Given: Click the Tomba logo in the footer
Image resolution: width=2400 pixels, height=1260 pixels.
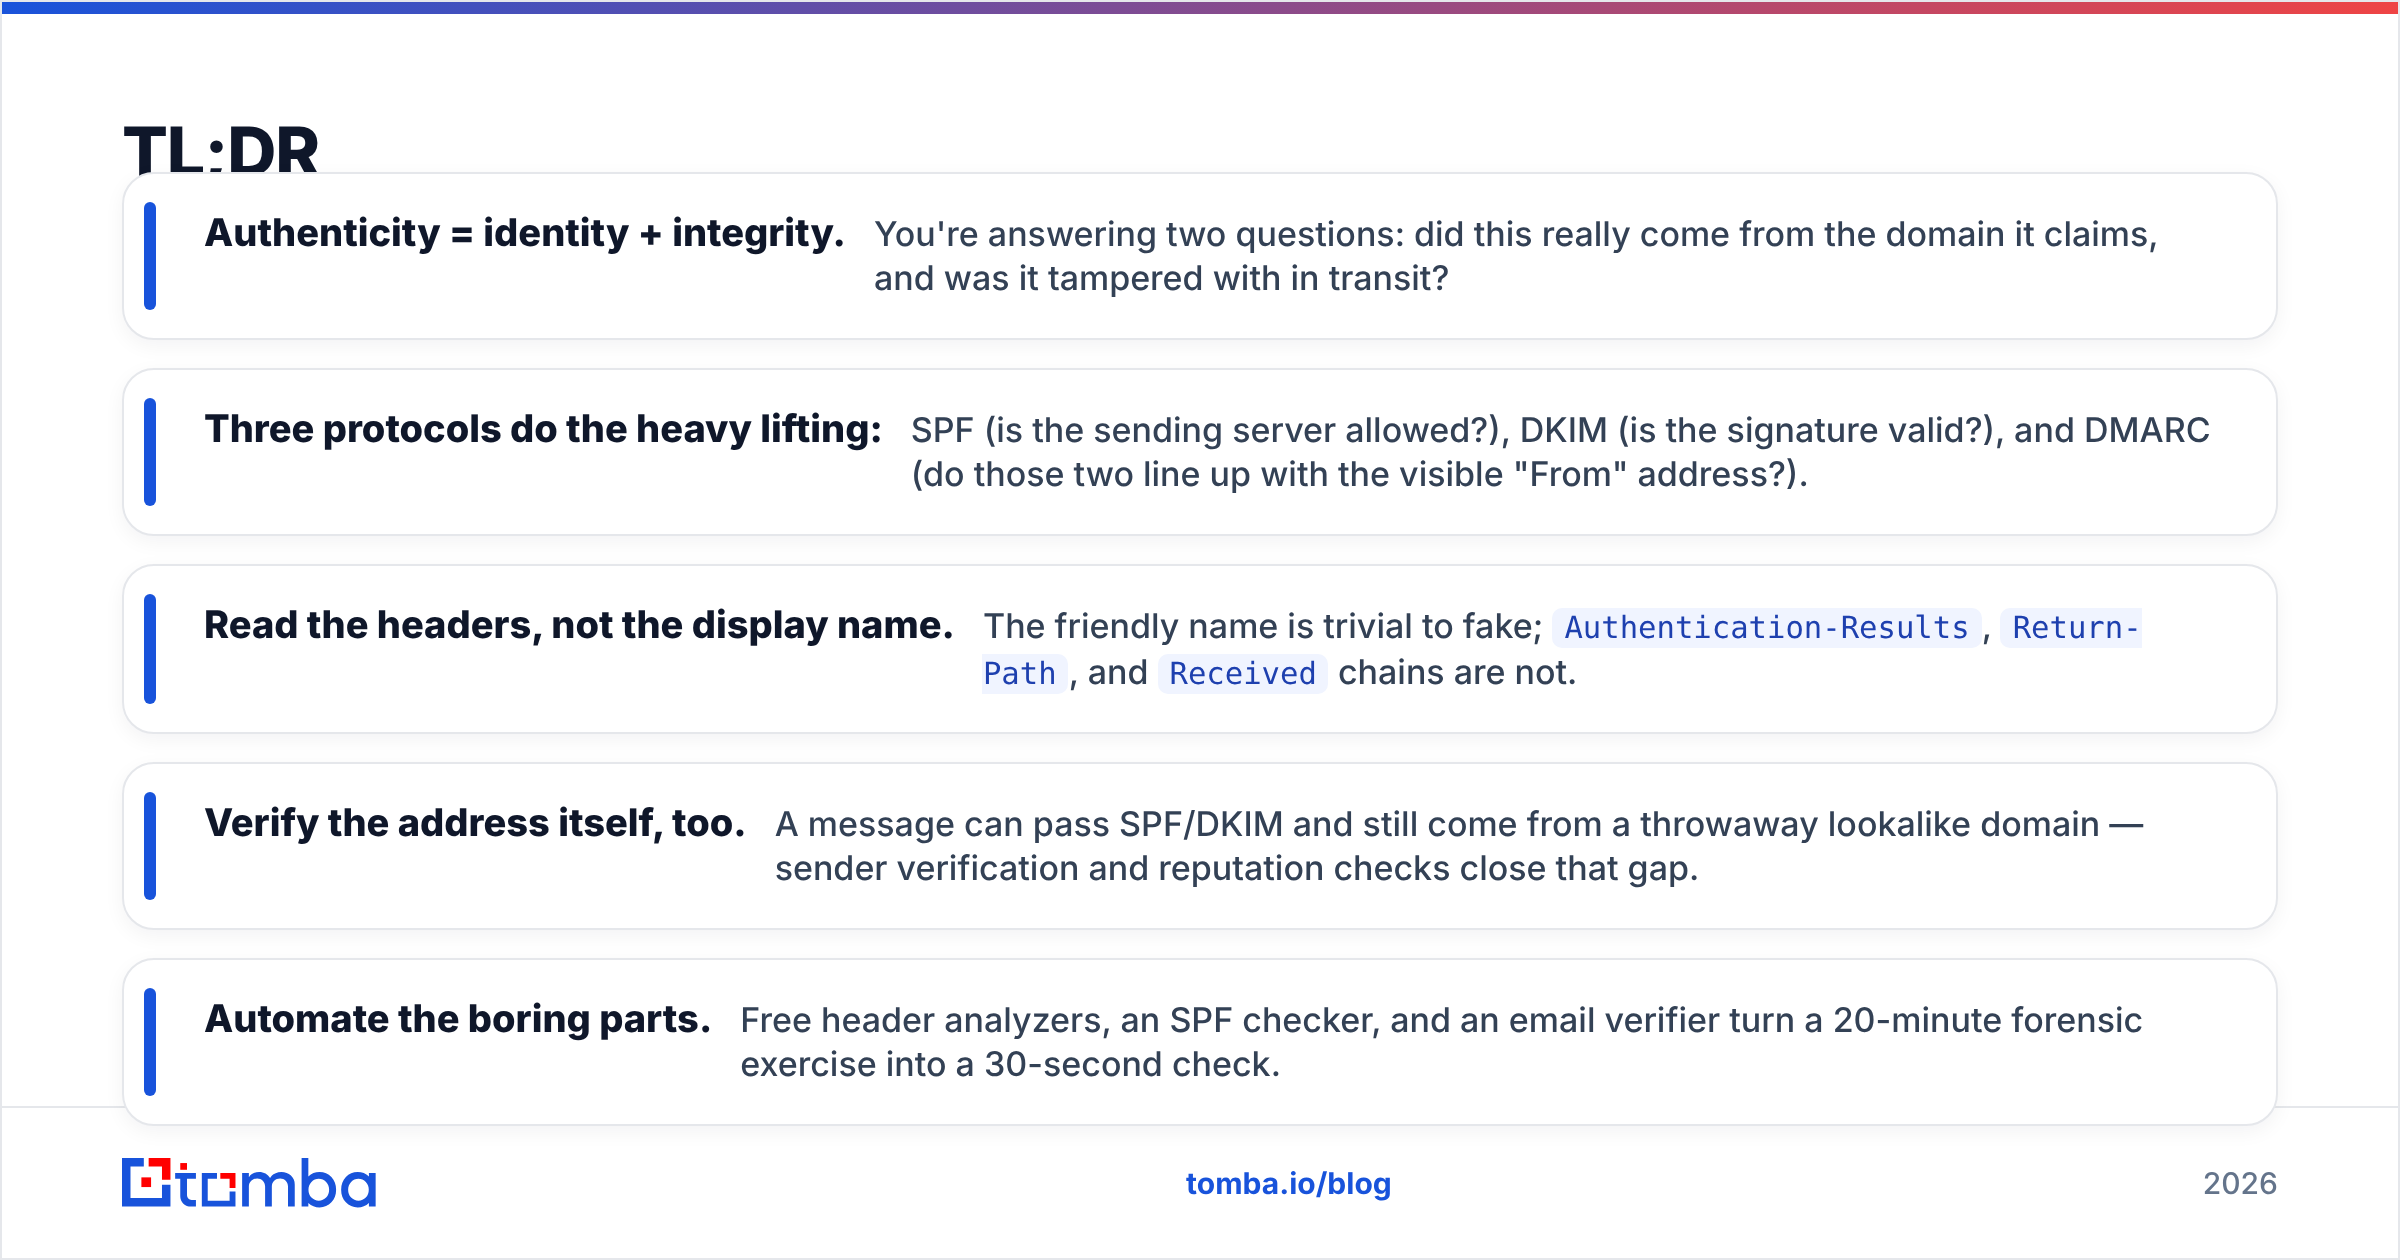Looking at the screenshot, I should pyautogui.click(x=249, y=1183).
